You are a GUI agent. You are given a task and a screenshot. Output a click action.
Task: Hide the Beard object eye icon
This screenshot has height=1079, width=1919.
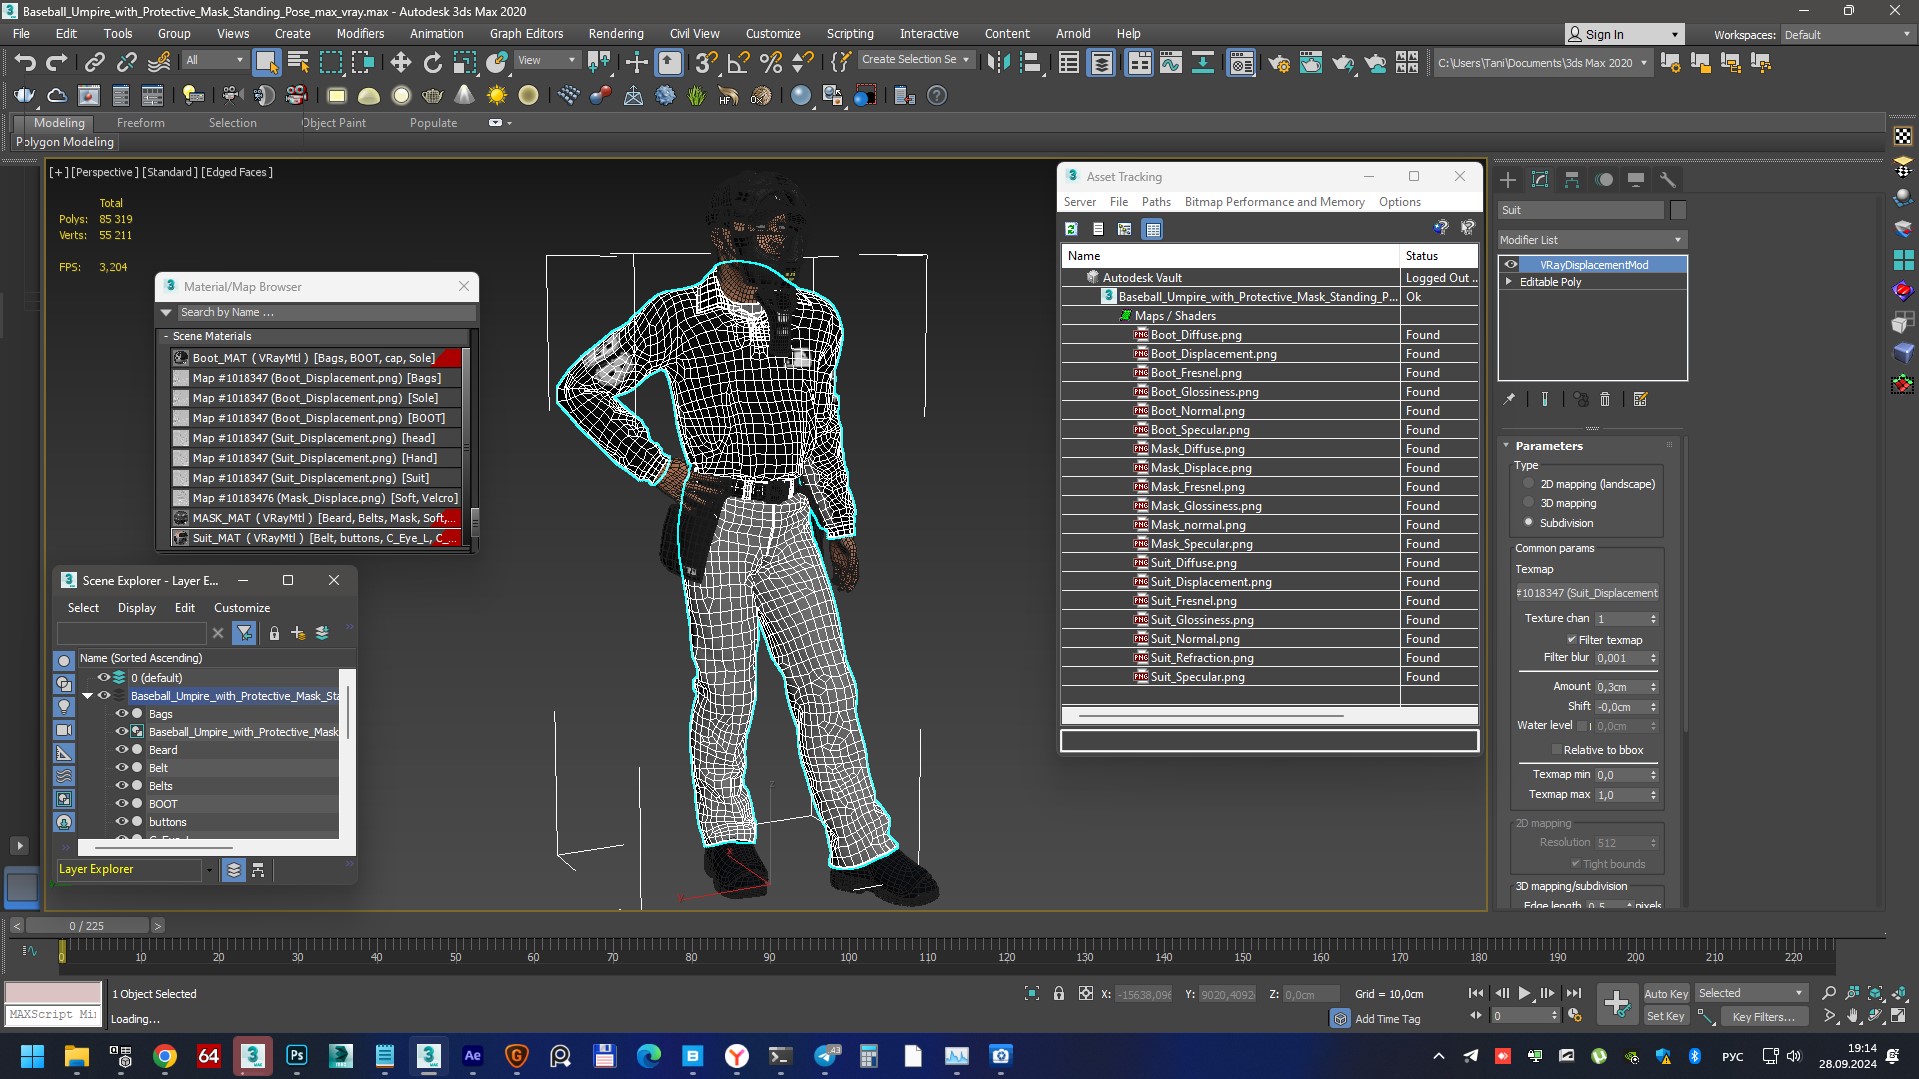coord(121,750)
